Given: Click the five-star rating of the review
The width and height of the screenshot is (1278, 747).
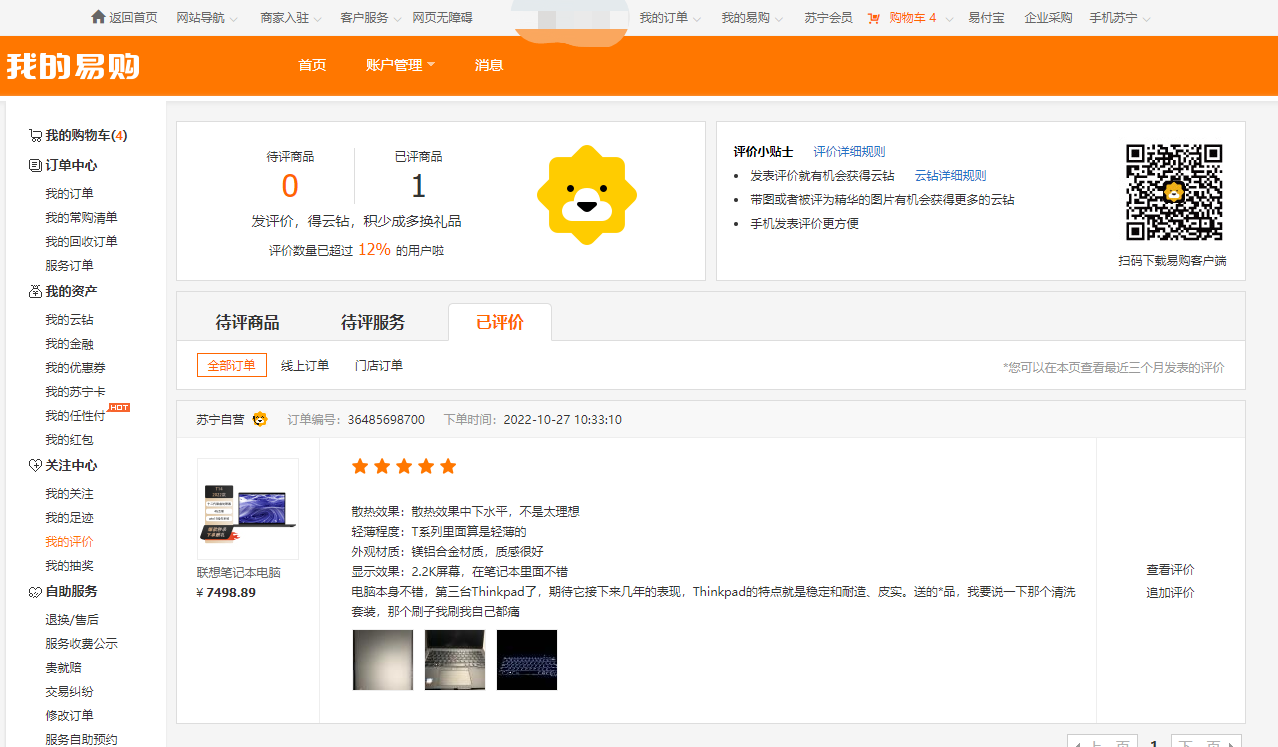Looking at the screenshot, I should pyautogui.click(x=404, y=466).
